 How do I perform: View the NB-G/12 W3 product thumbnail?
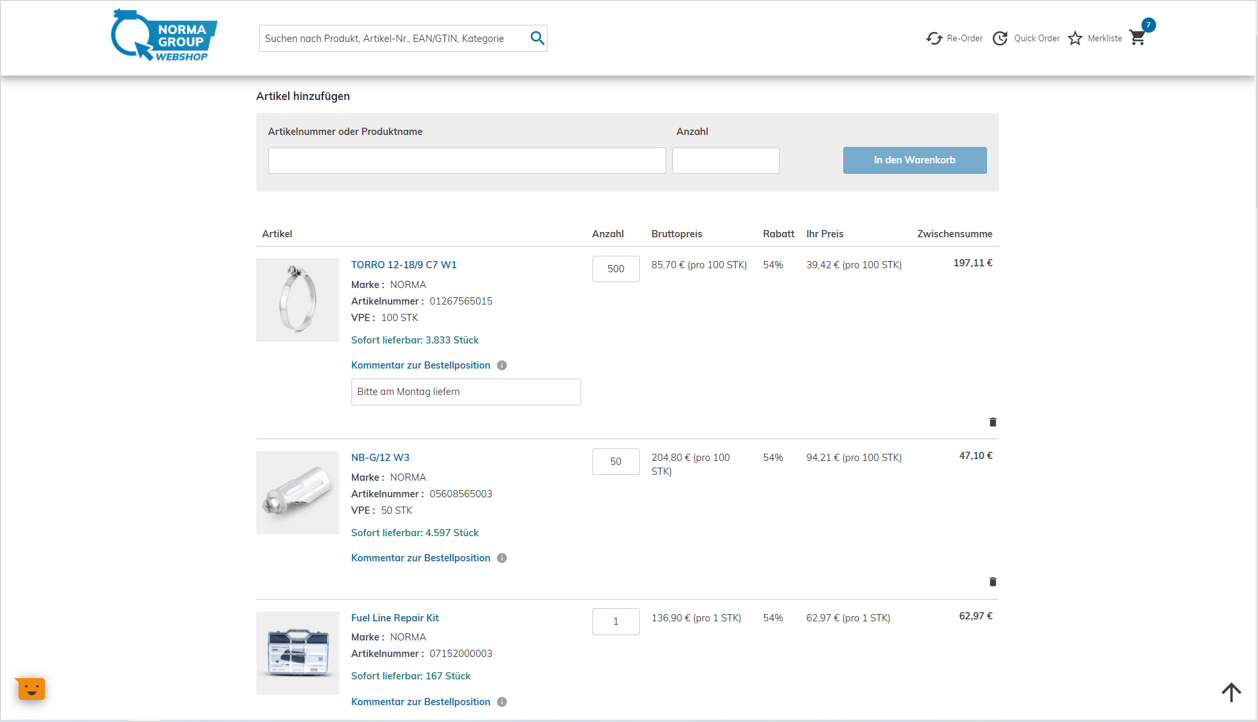click(x=298, y=493)
